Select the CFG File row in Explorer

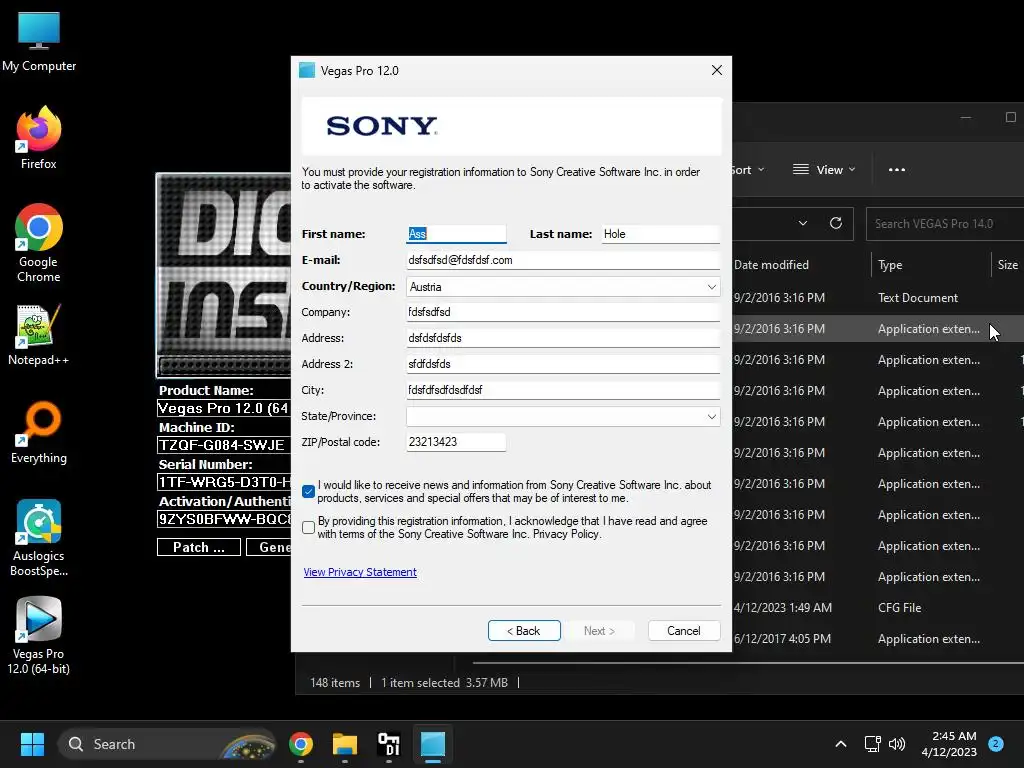878,608
